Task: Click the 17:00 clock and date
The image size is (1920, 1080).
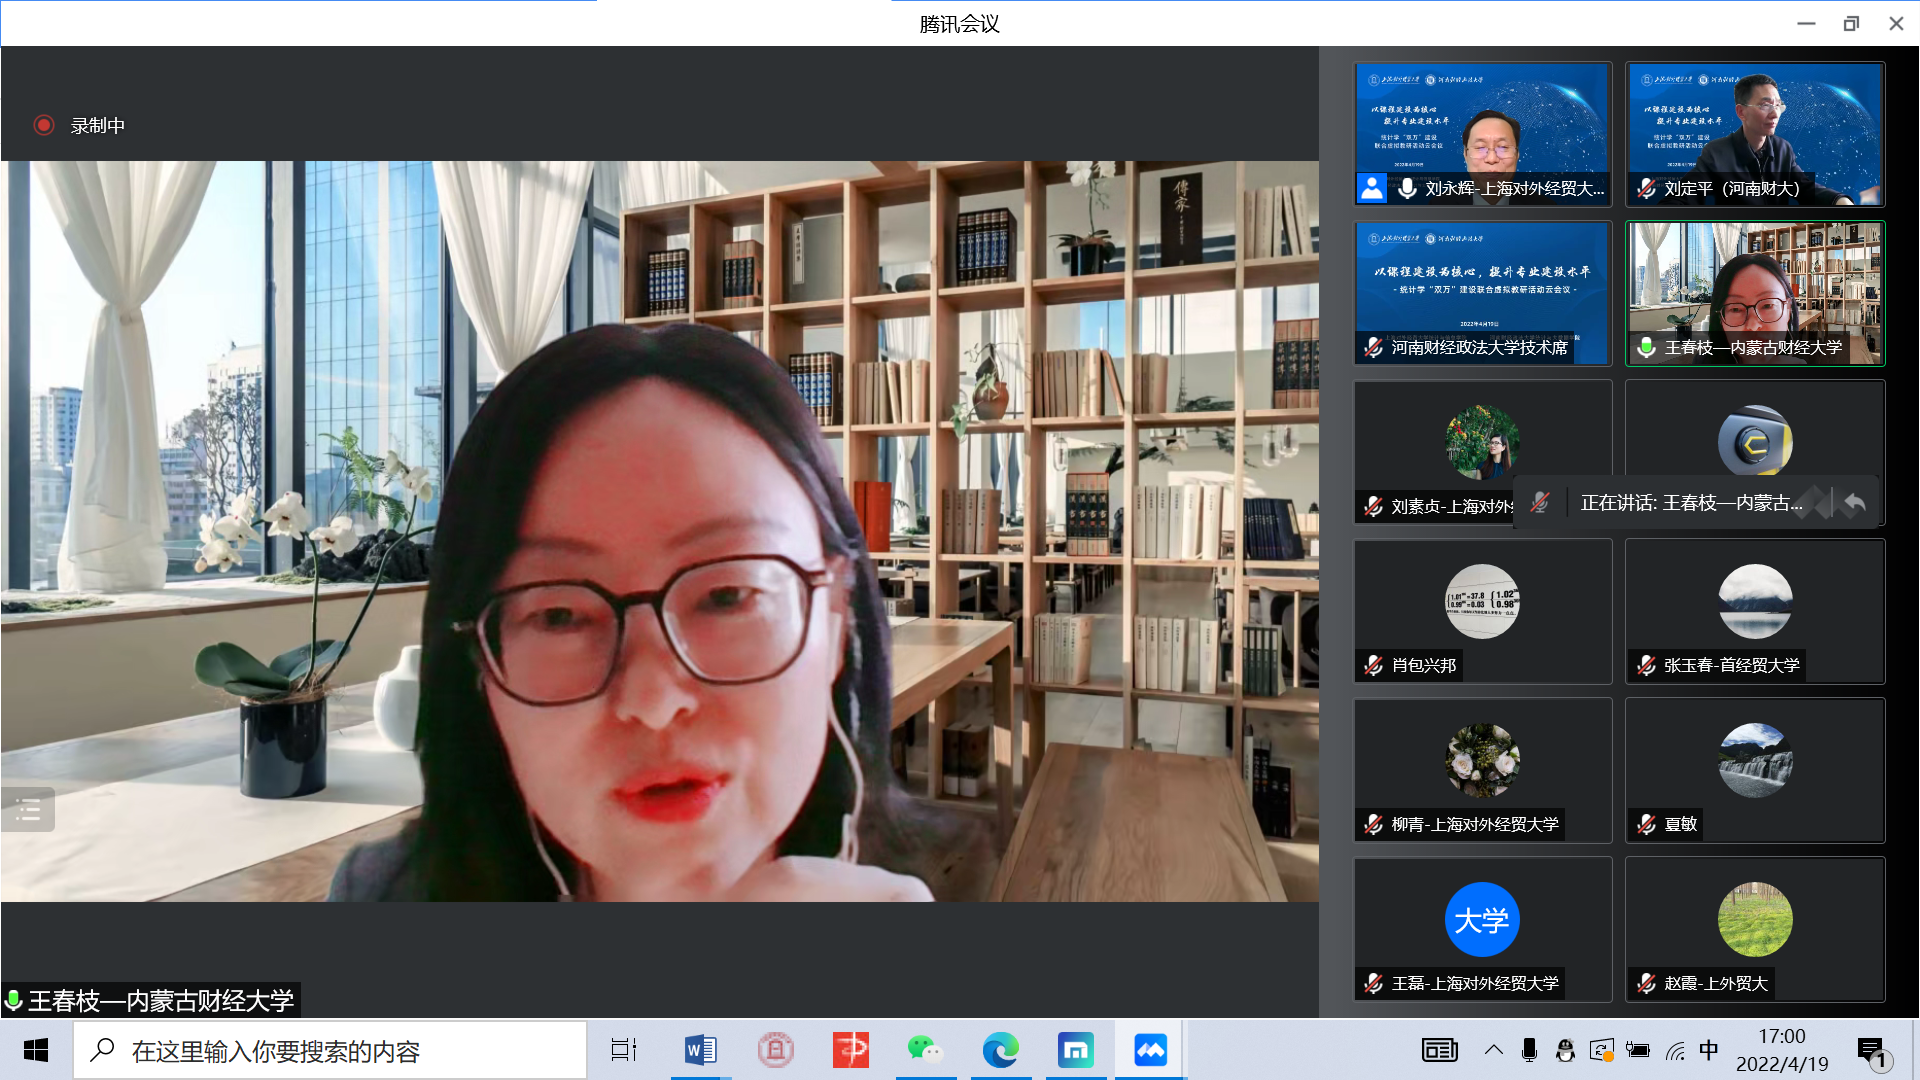Action: (1782, 1050)
